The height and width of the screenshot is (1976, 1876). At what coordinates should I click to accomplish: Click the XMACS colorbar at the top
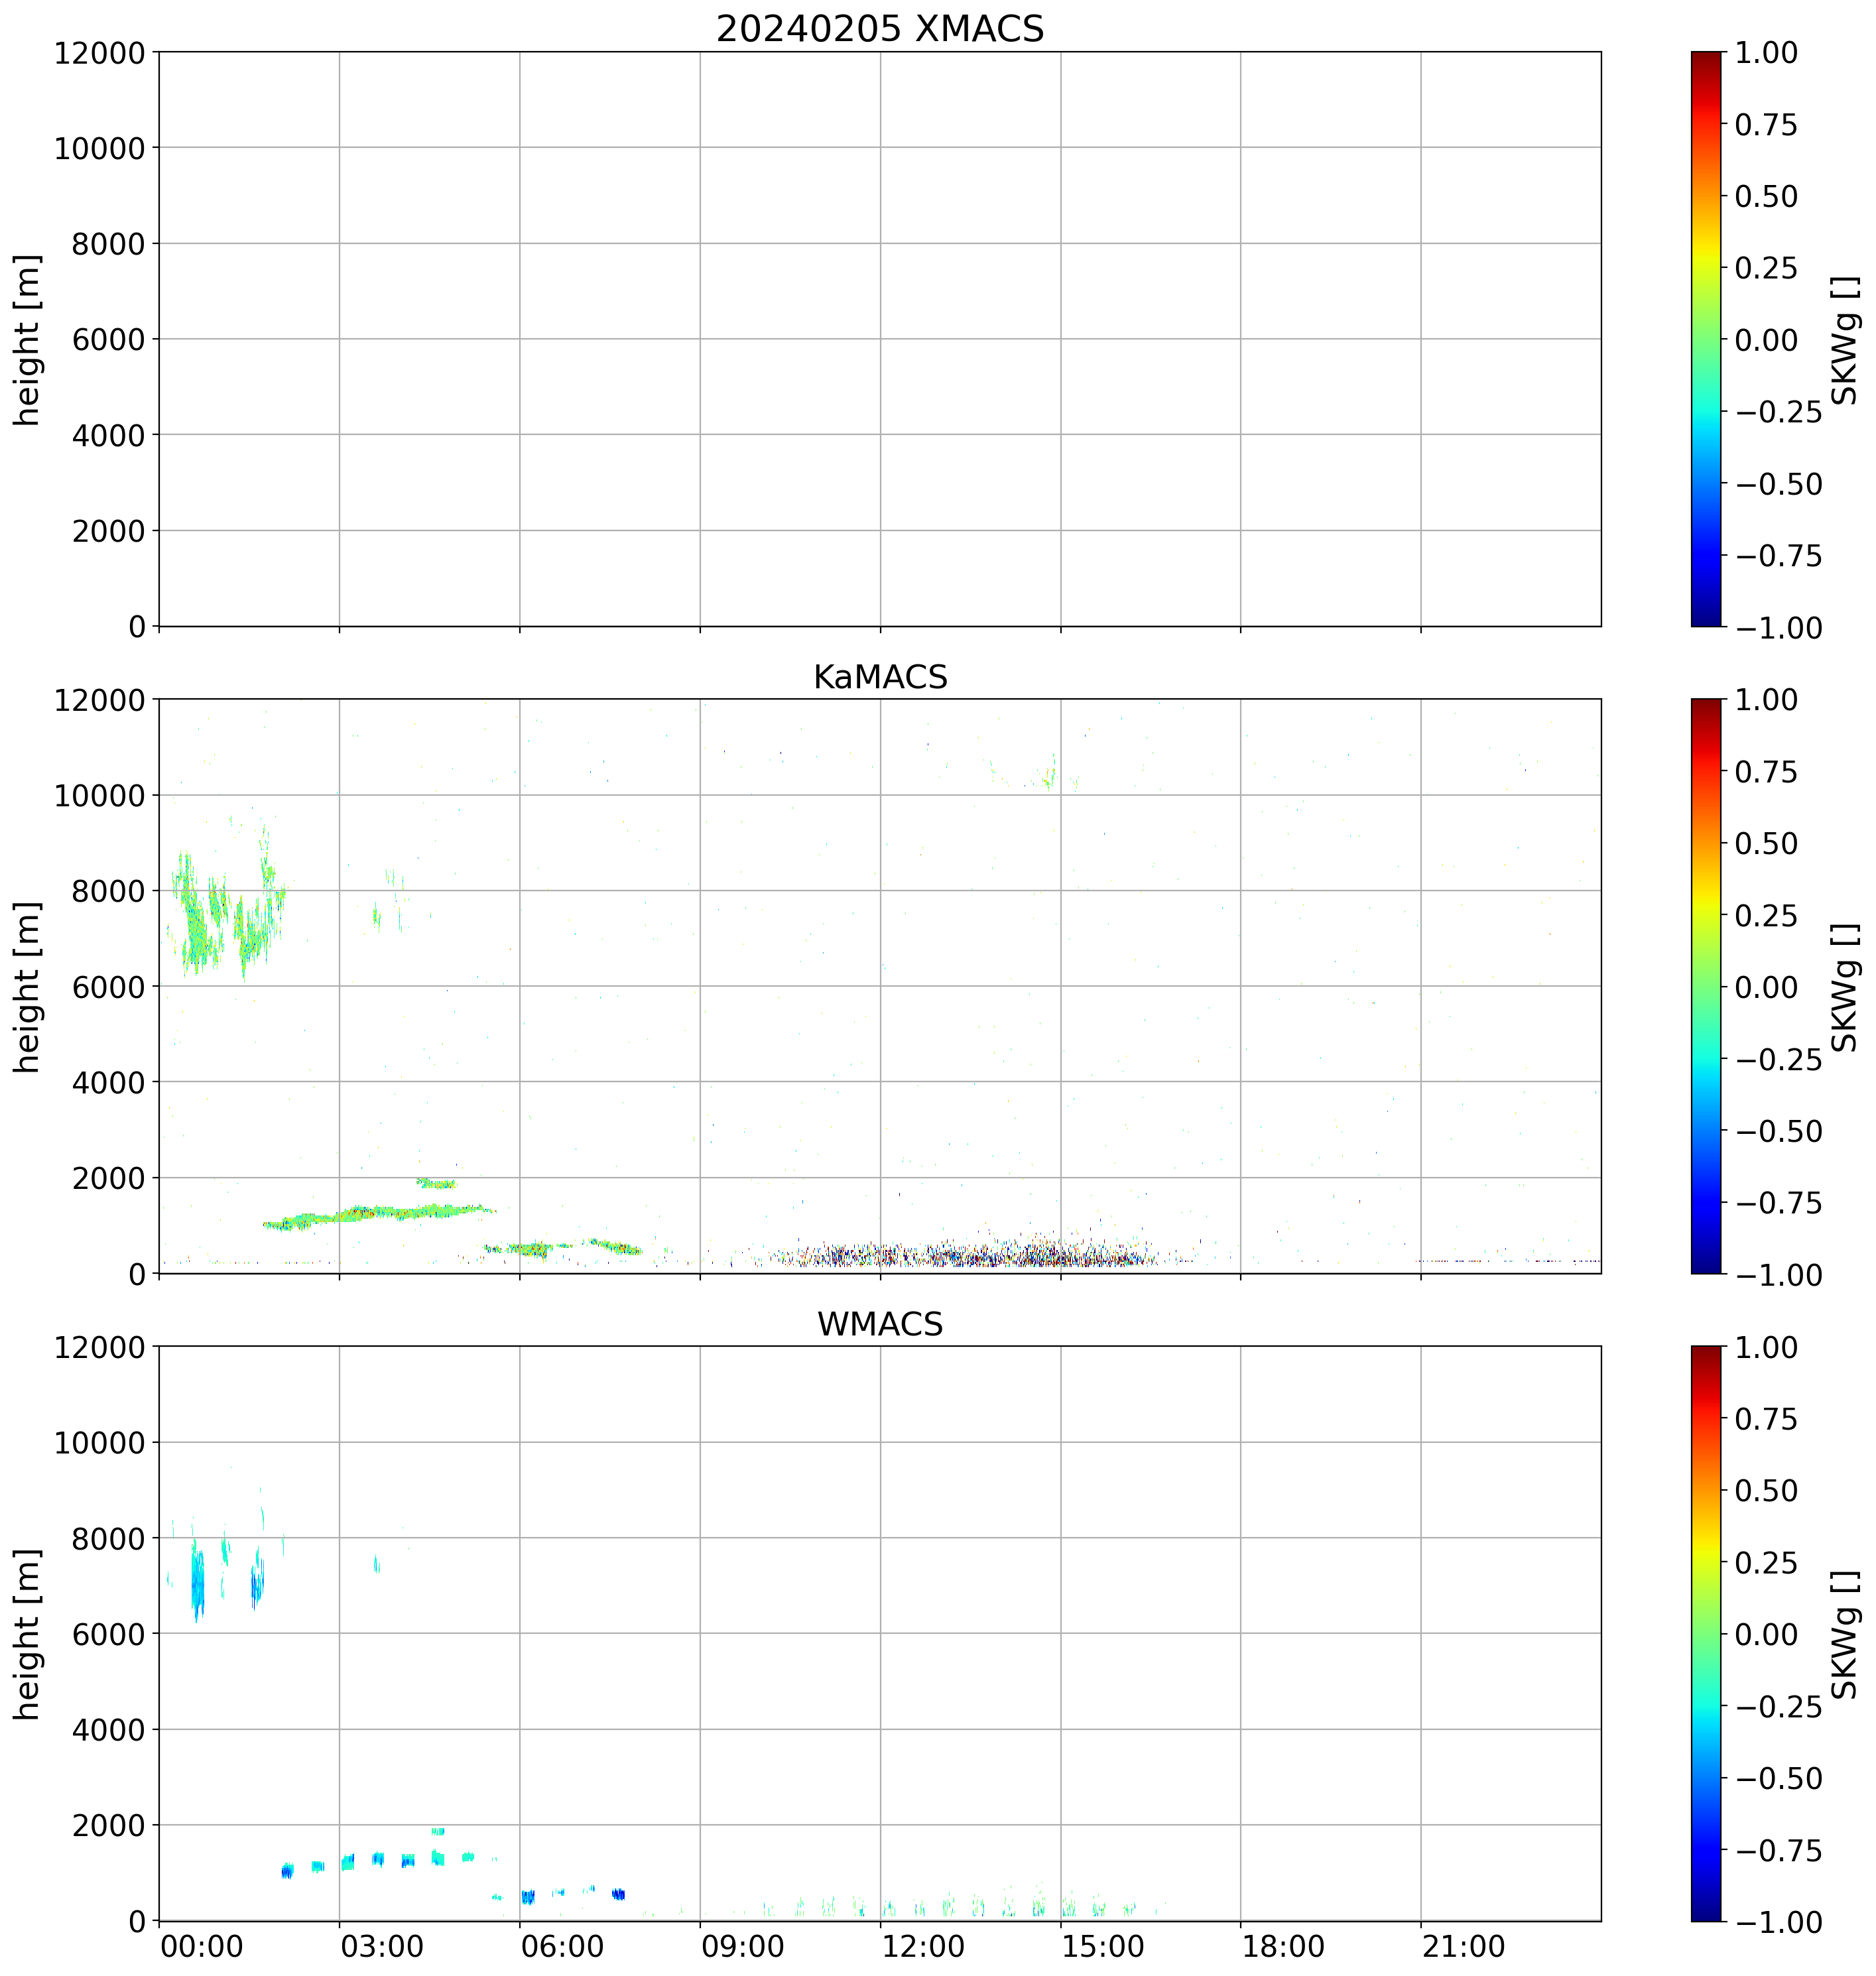[x=1706, y=339]
